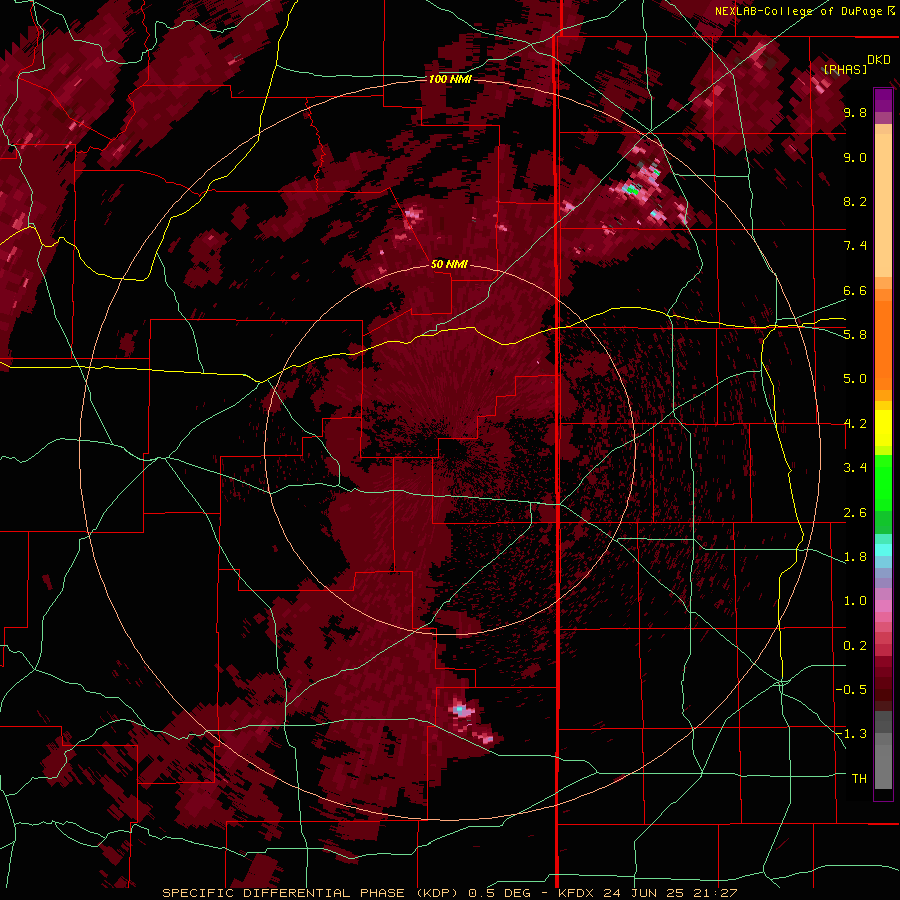Select the 9.0 scale value
The image size is (900, 900).
pyautogui.click(x=855, y=157)
